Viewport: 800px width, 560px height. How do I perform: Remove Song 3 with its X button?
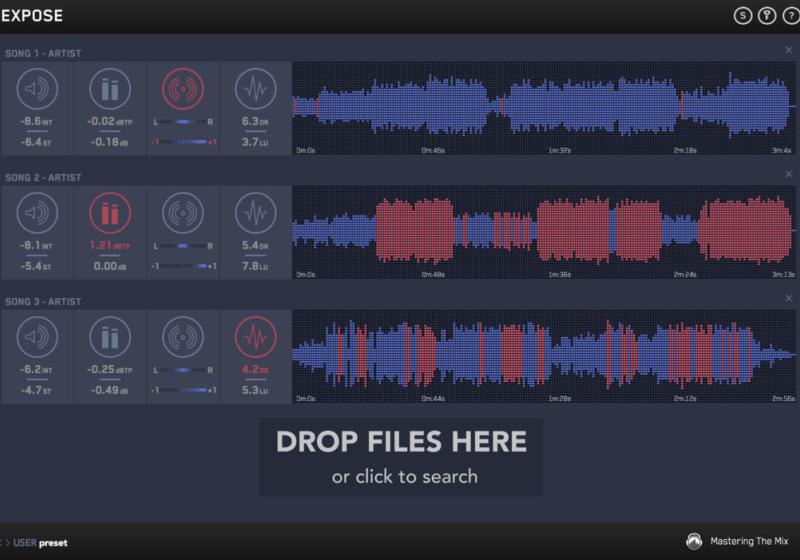788,298
